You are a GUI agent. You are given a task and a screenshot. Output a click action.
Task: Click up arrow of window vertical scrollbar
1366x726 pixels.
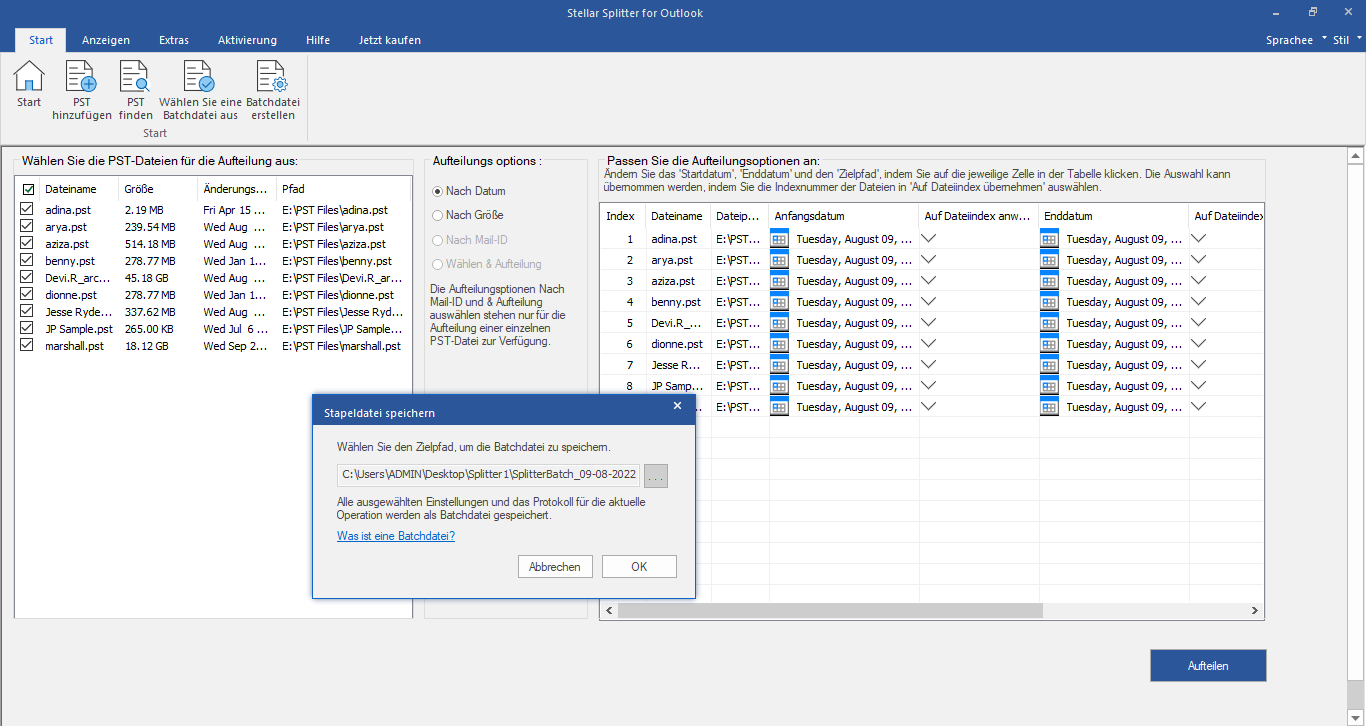click(1356, 156)
